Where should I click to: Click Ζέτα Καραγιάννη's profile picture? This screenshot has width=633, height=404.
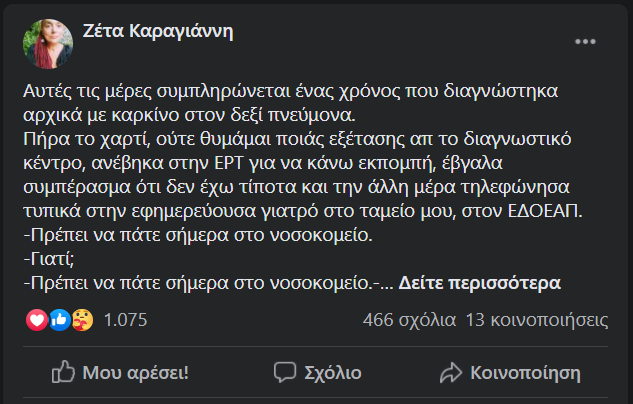(48, 44)
